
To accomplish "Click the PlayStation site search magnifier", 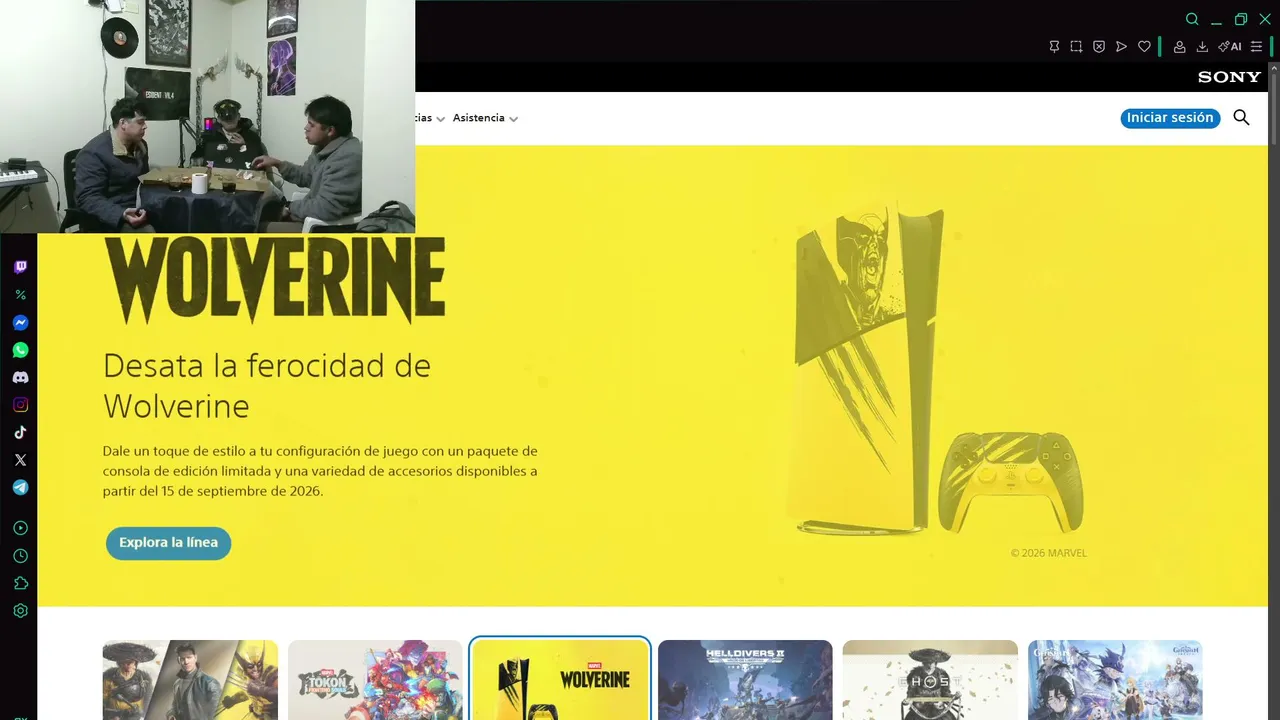I will tap(1241, 118).
